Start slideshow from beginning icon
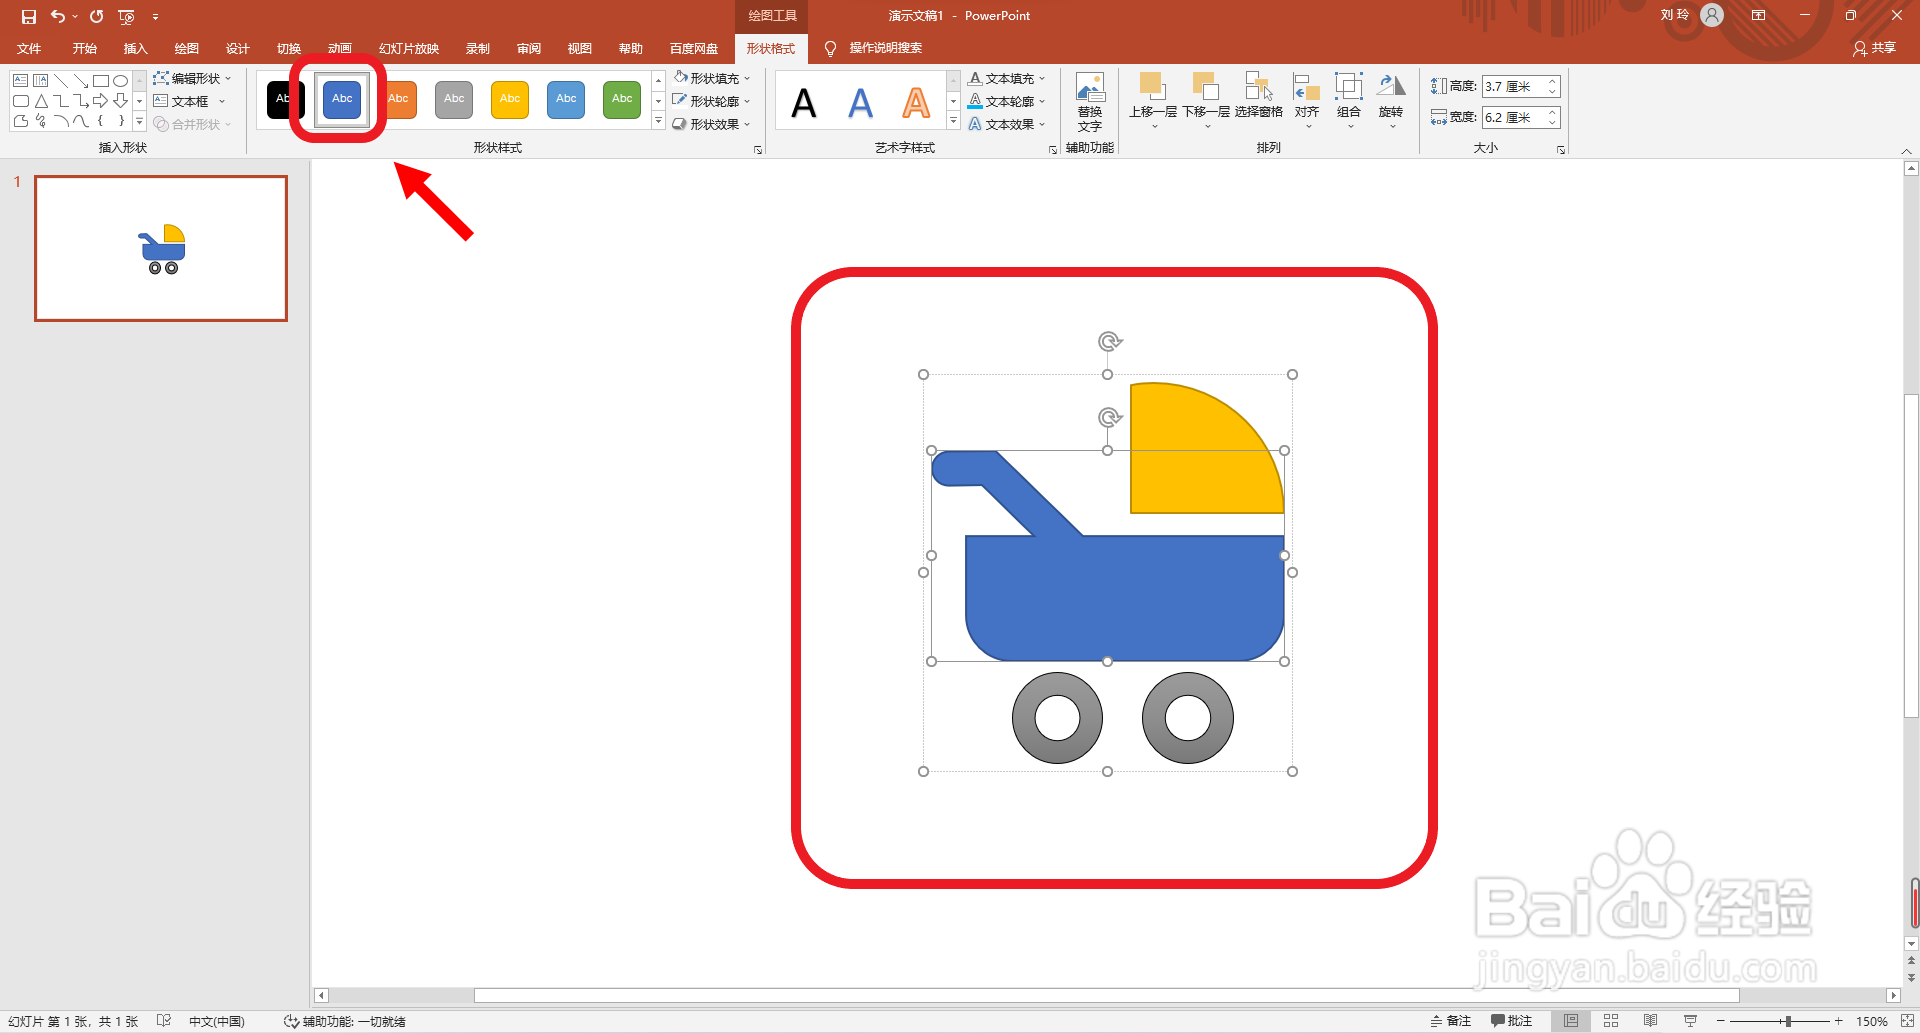The image size is (1920, 1033). click(x=126, y=16)
